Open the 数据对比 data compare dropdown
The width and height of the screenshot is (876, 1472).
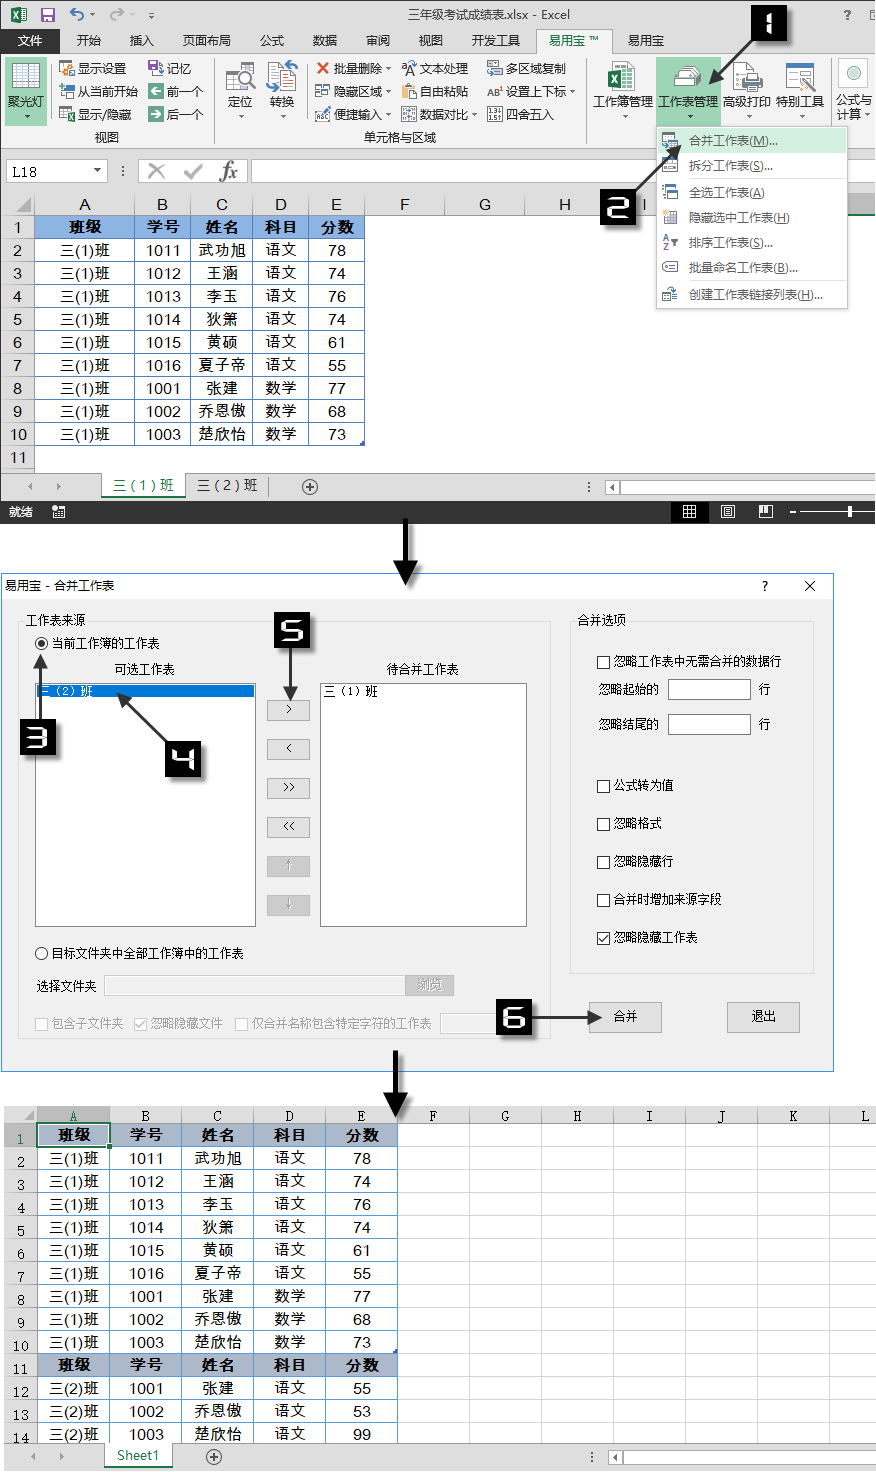[439, 114]
